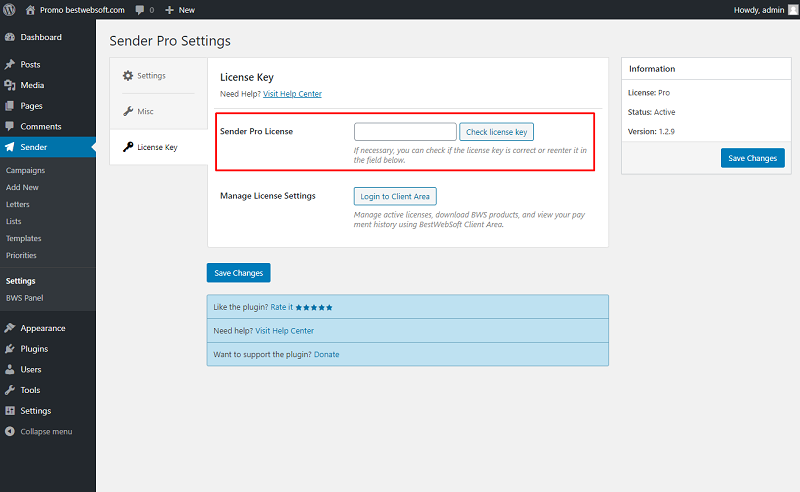This screenshot has height=492, width=800.
Task: Open the Plugins sidebar label
Action: 34,349
